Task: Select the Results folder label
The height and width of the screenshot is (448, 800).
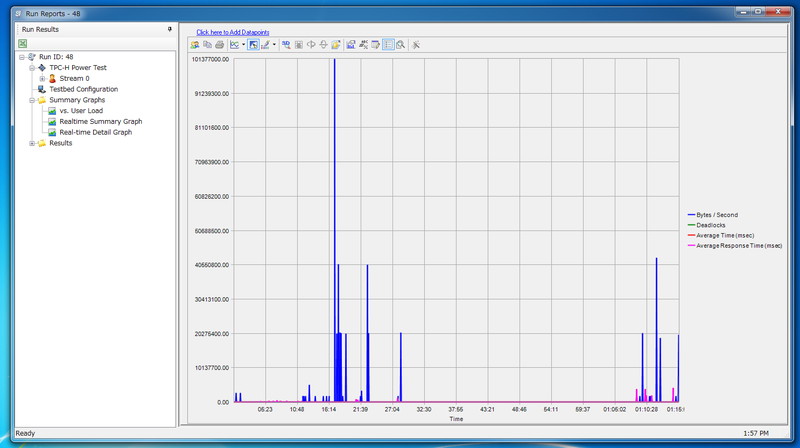Action: (61, 143)
